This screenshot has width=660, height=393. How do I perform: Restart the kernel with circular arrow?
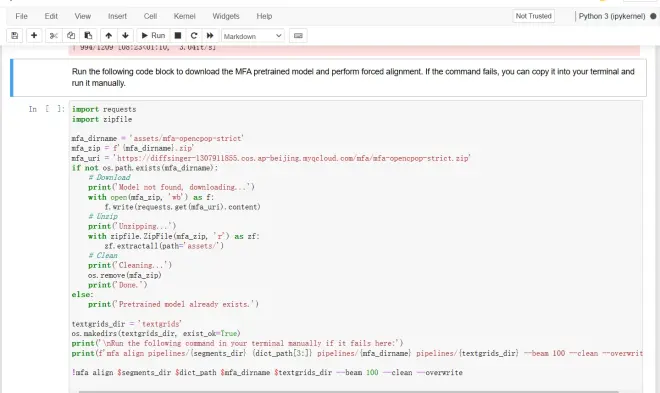[194, 36]
